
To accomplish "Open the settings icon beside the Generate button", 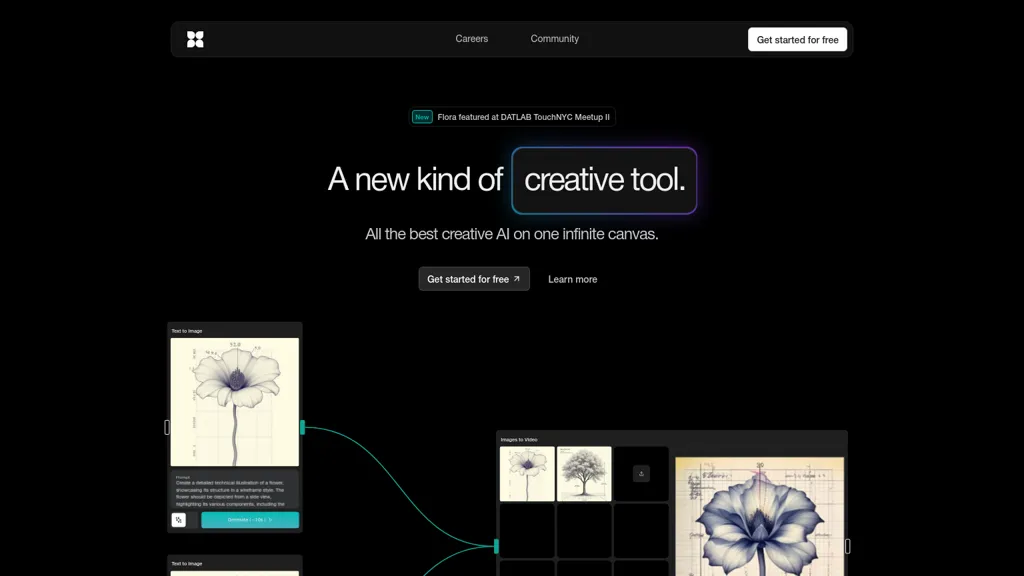I will (178, 520).
